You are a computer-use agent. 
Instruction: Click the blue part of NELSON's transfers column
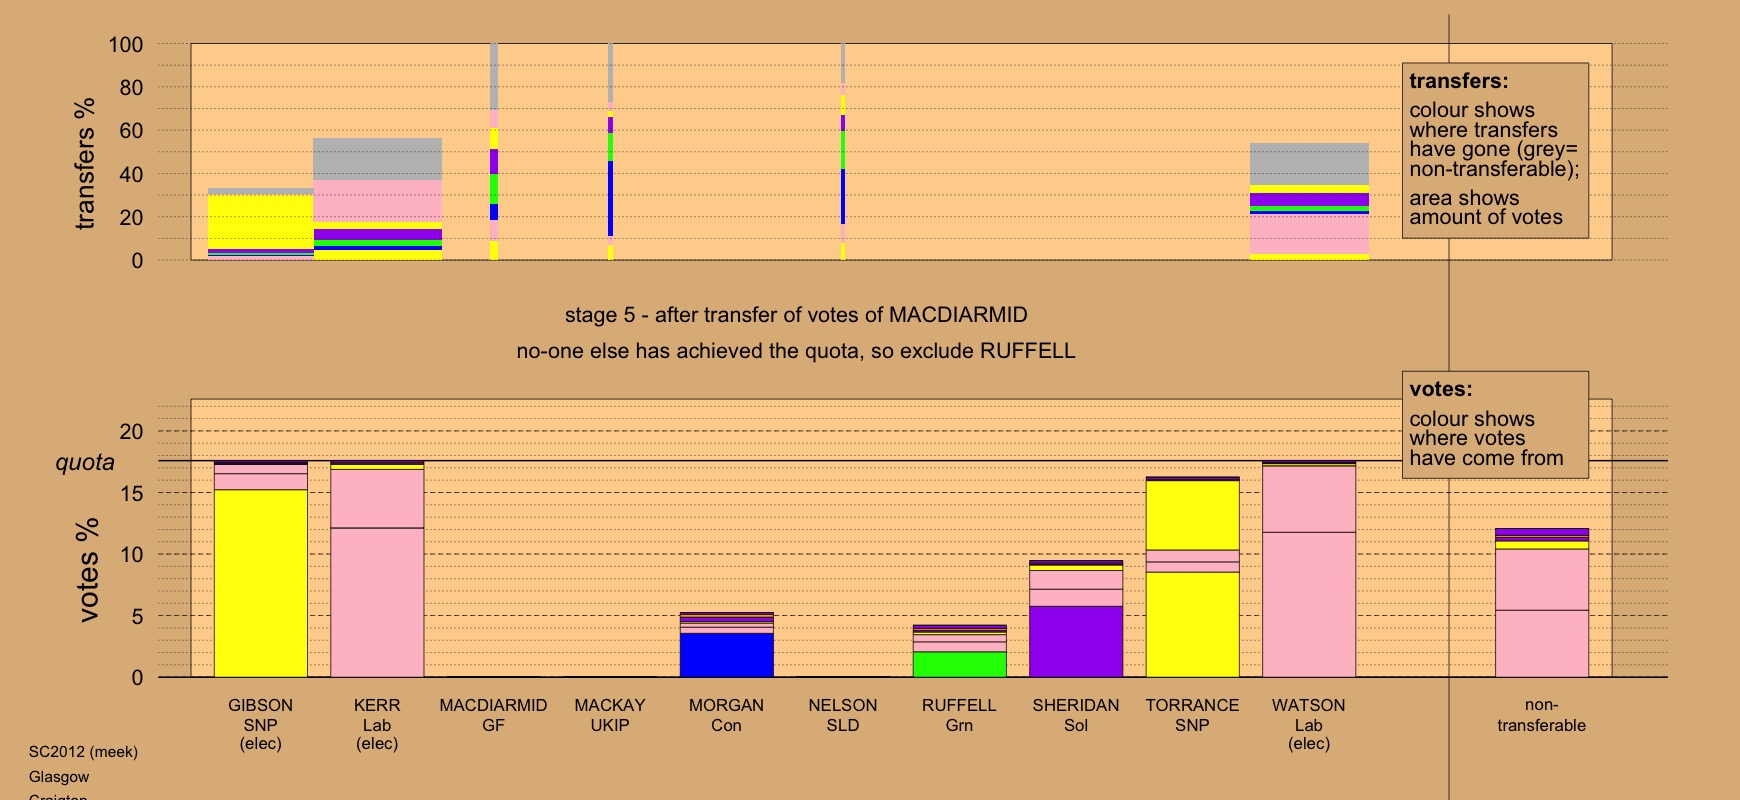coord(843,196)
